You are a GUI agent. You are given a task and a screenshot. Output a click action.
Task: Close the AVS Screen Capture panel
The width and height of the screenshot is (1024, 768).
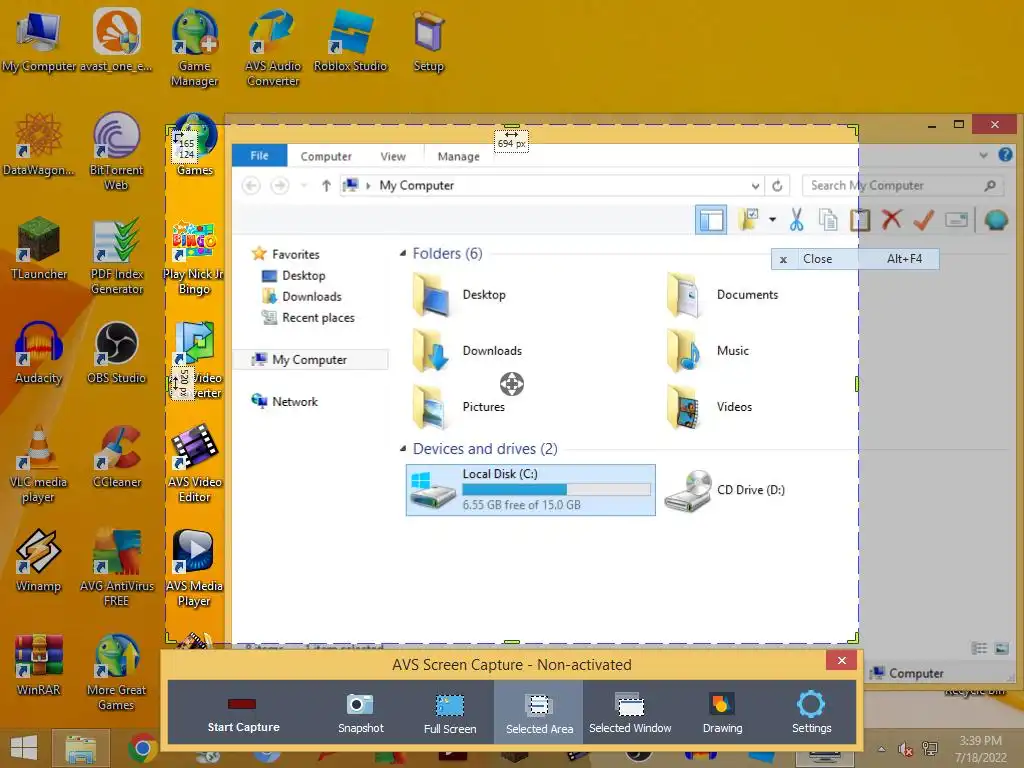coord(842,660)
